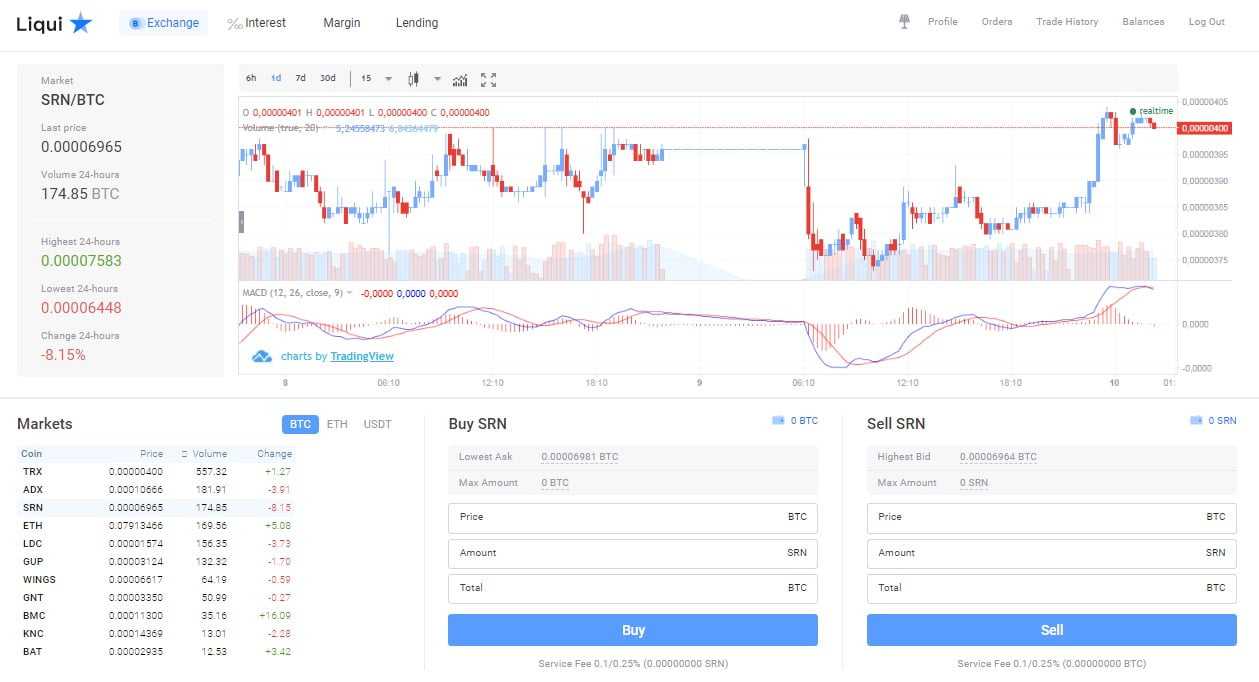The height and width of the screenshot is (682, 1259).
Task: Toggle the fullscreen chart icon
Action: click(x=488, y=79)
